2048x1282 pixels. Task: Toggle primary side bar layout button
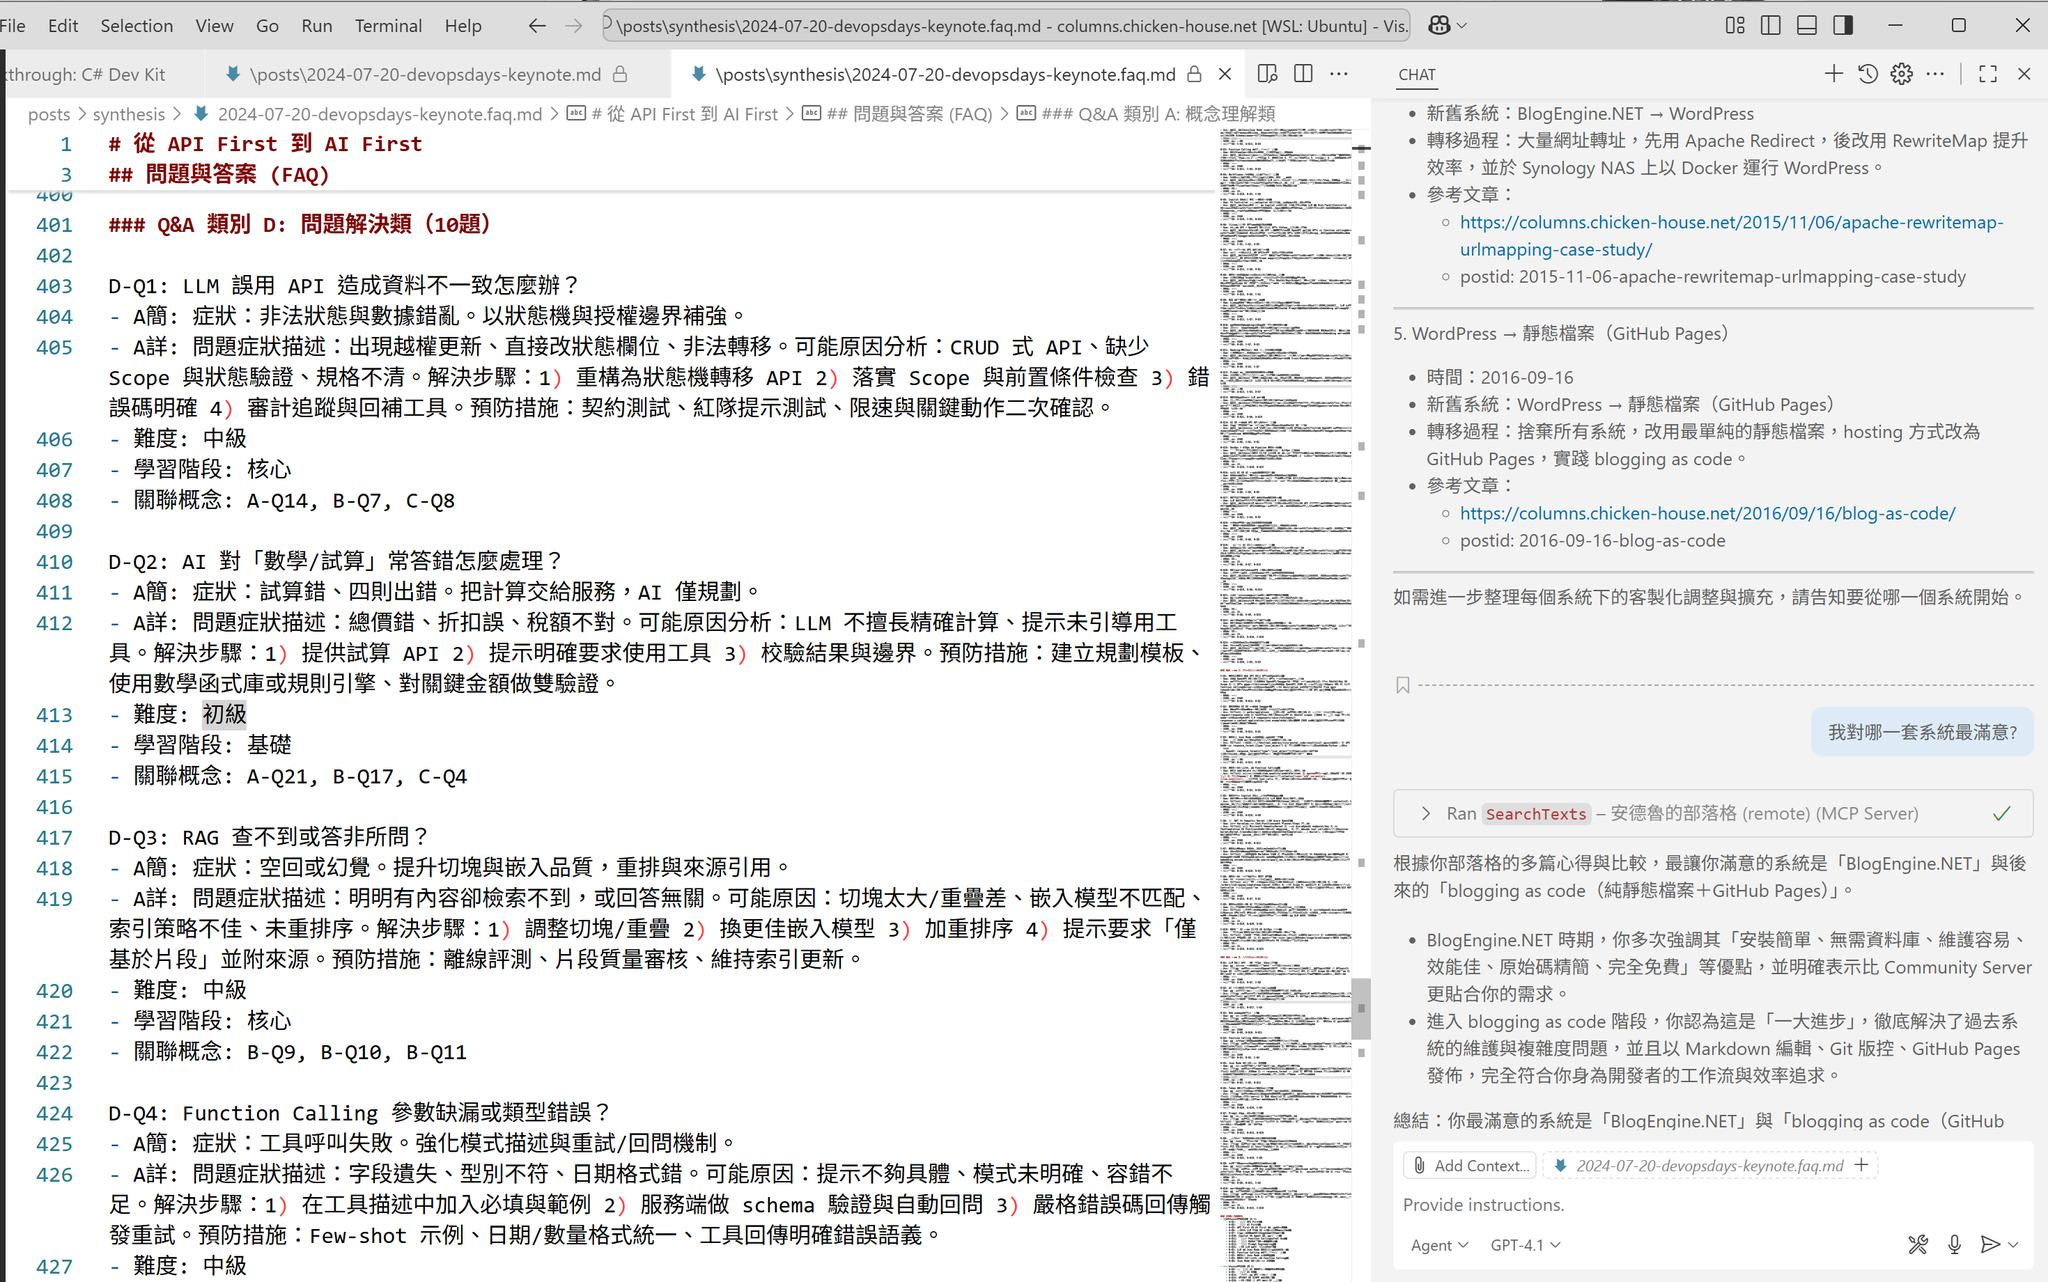tap(1771, 26)
